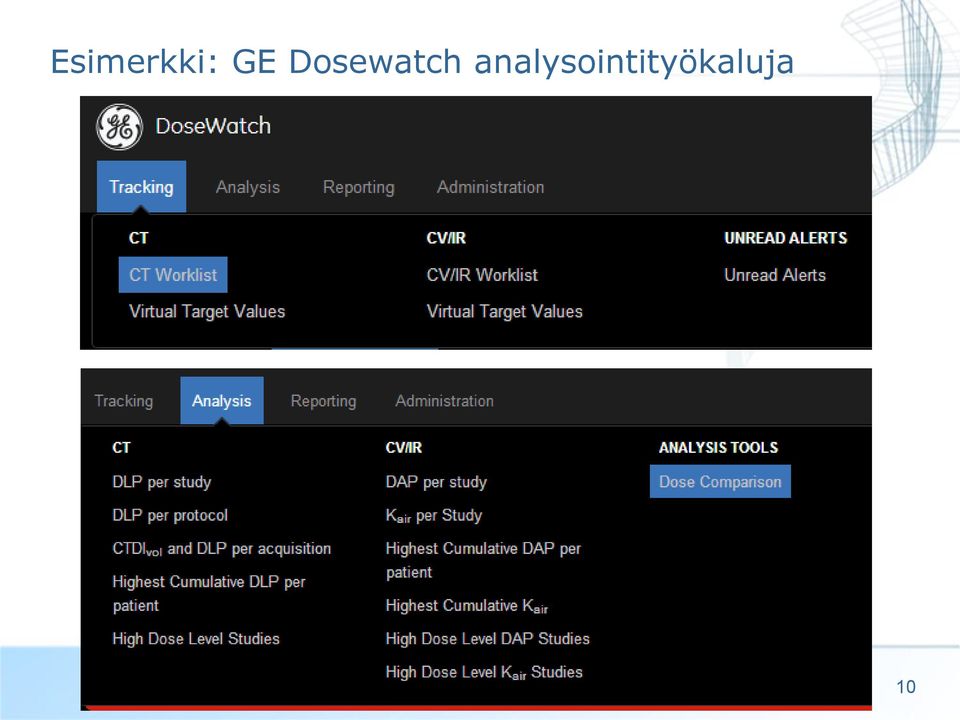Click the CT heading in Analysis panel
Screen dimensions: 960x720
click(x=121, y=448)
